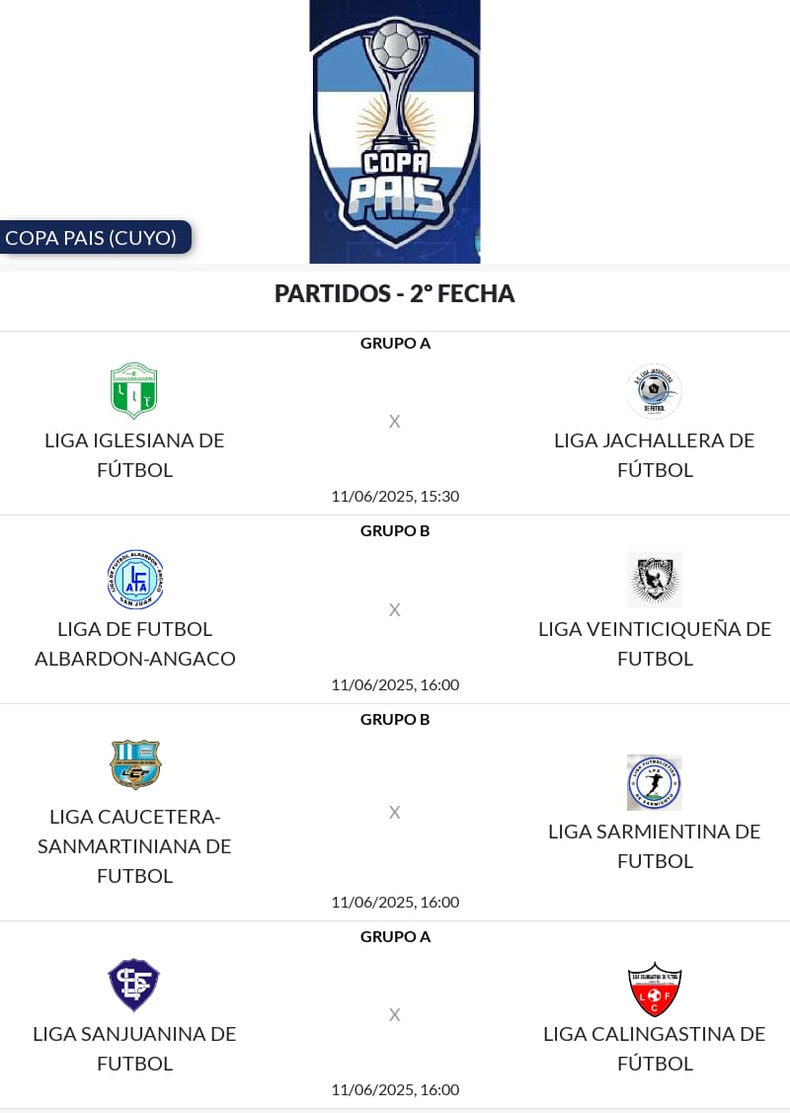Click the Liga Jachallera round ball logo
Screen dimensions: 790x1113
(x=654, y=391)
